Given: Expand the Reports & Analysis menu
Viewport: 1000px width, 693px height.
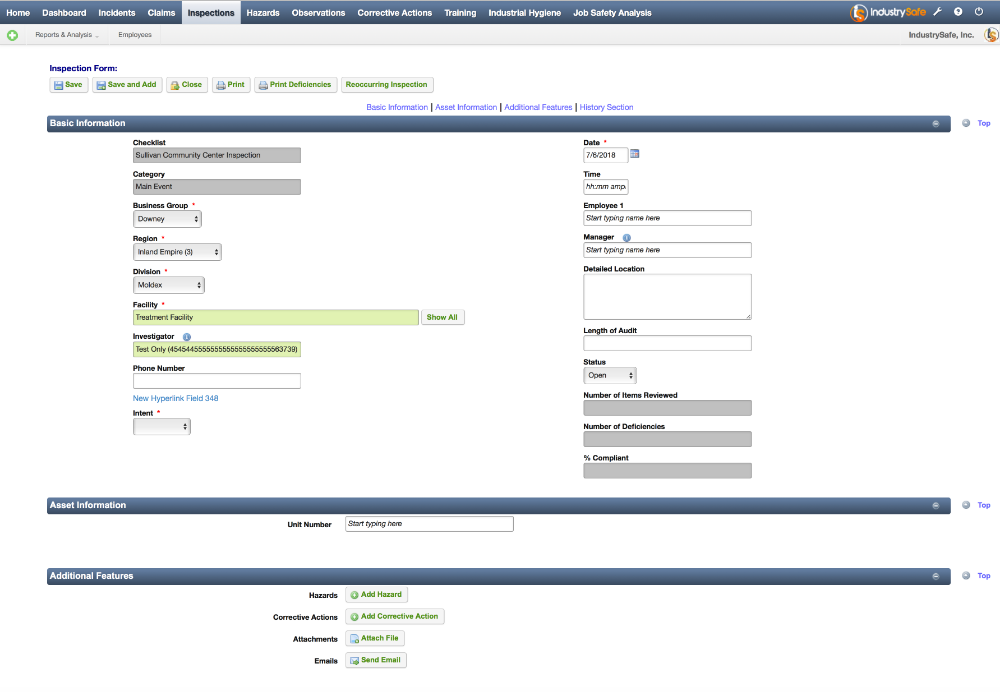Looking at the screenshot, I should point(67,35).
